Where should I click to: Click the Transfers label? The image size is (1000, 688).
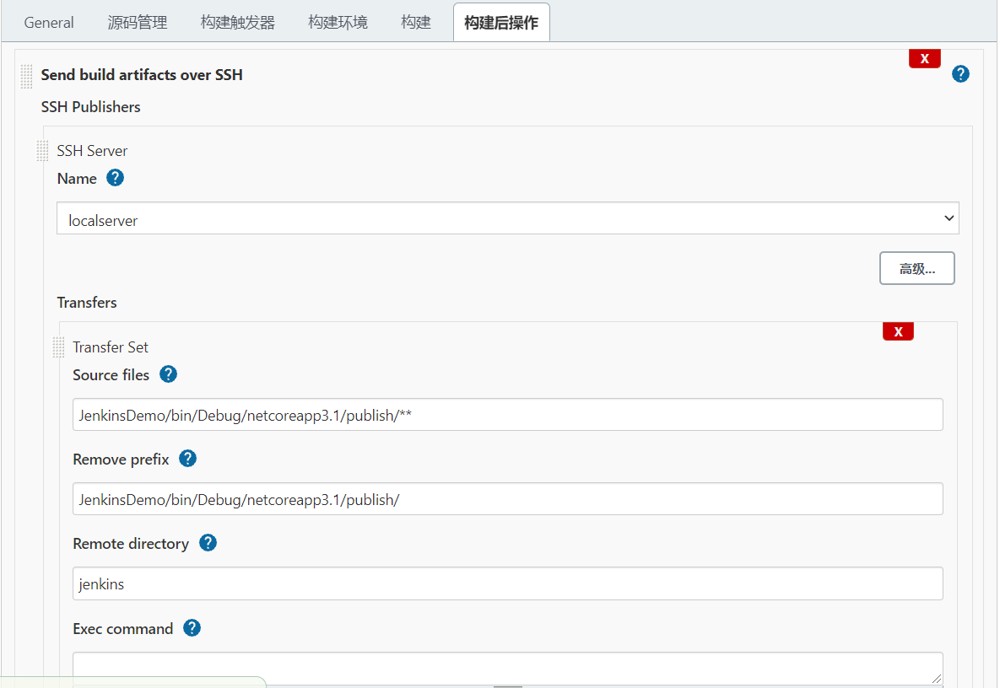point(87,302)
